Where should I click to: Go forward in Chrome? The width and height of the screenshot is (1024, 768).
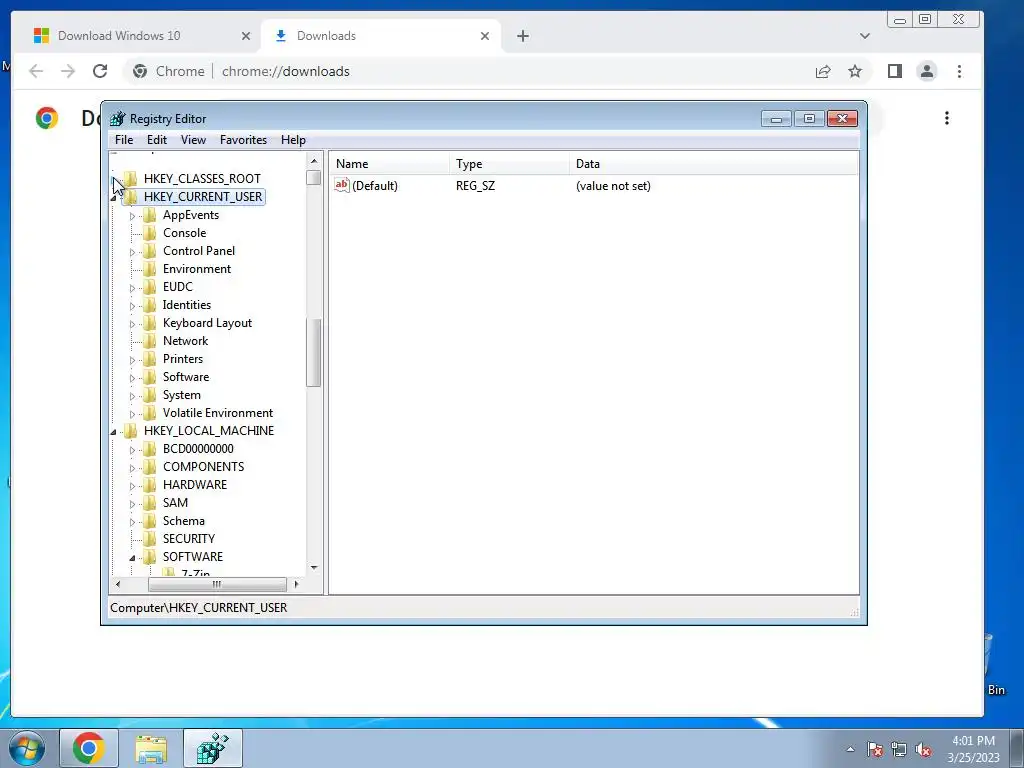click(x=68, y=71)
